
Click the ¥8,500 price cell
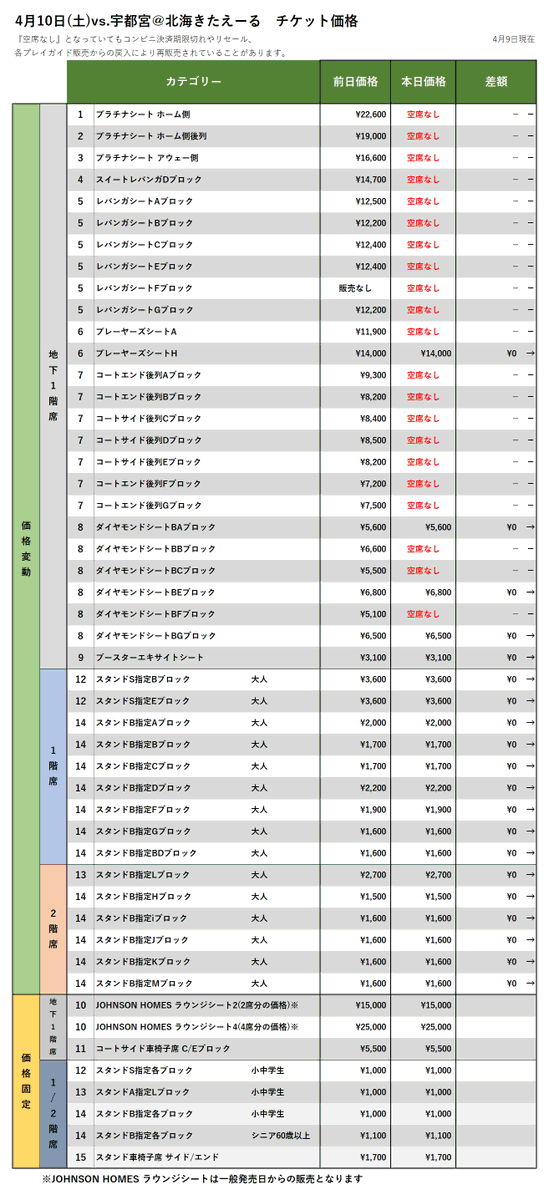click(373, 440)
